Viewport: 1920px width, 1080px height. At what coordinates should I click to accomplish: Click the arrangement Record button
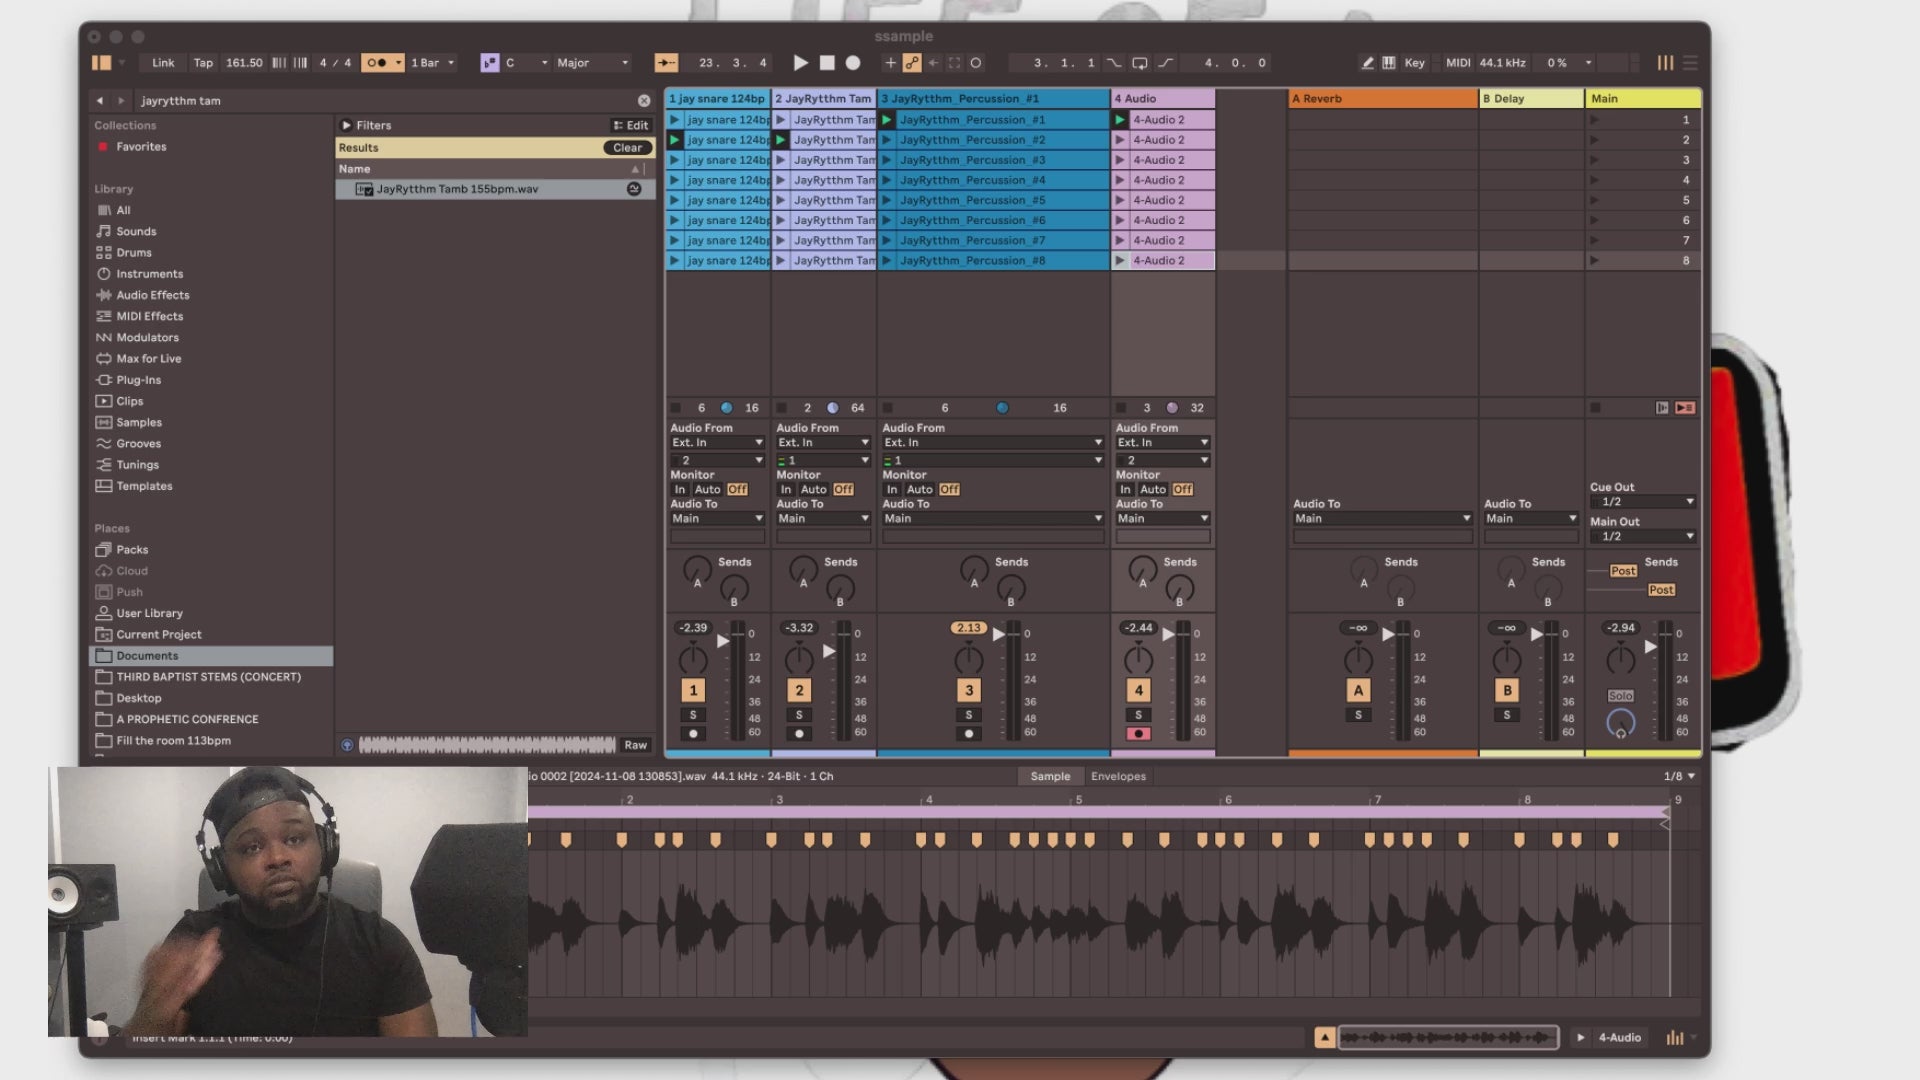pyautogui.click(x=853, y=63)
